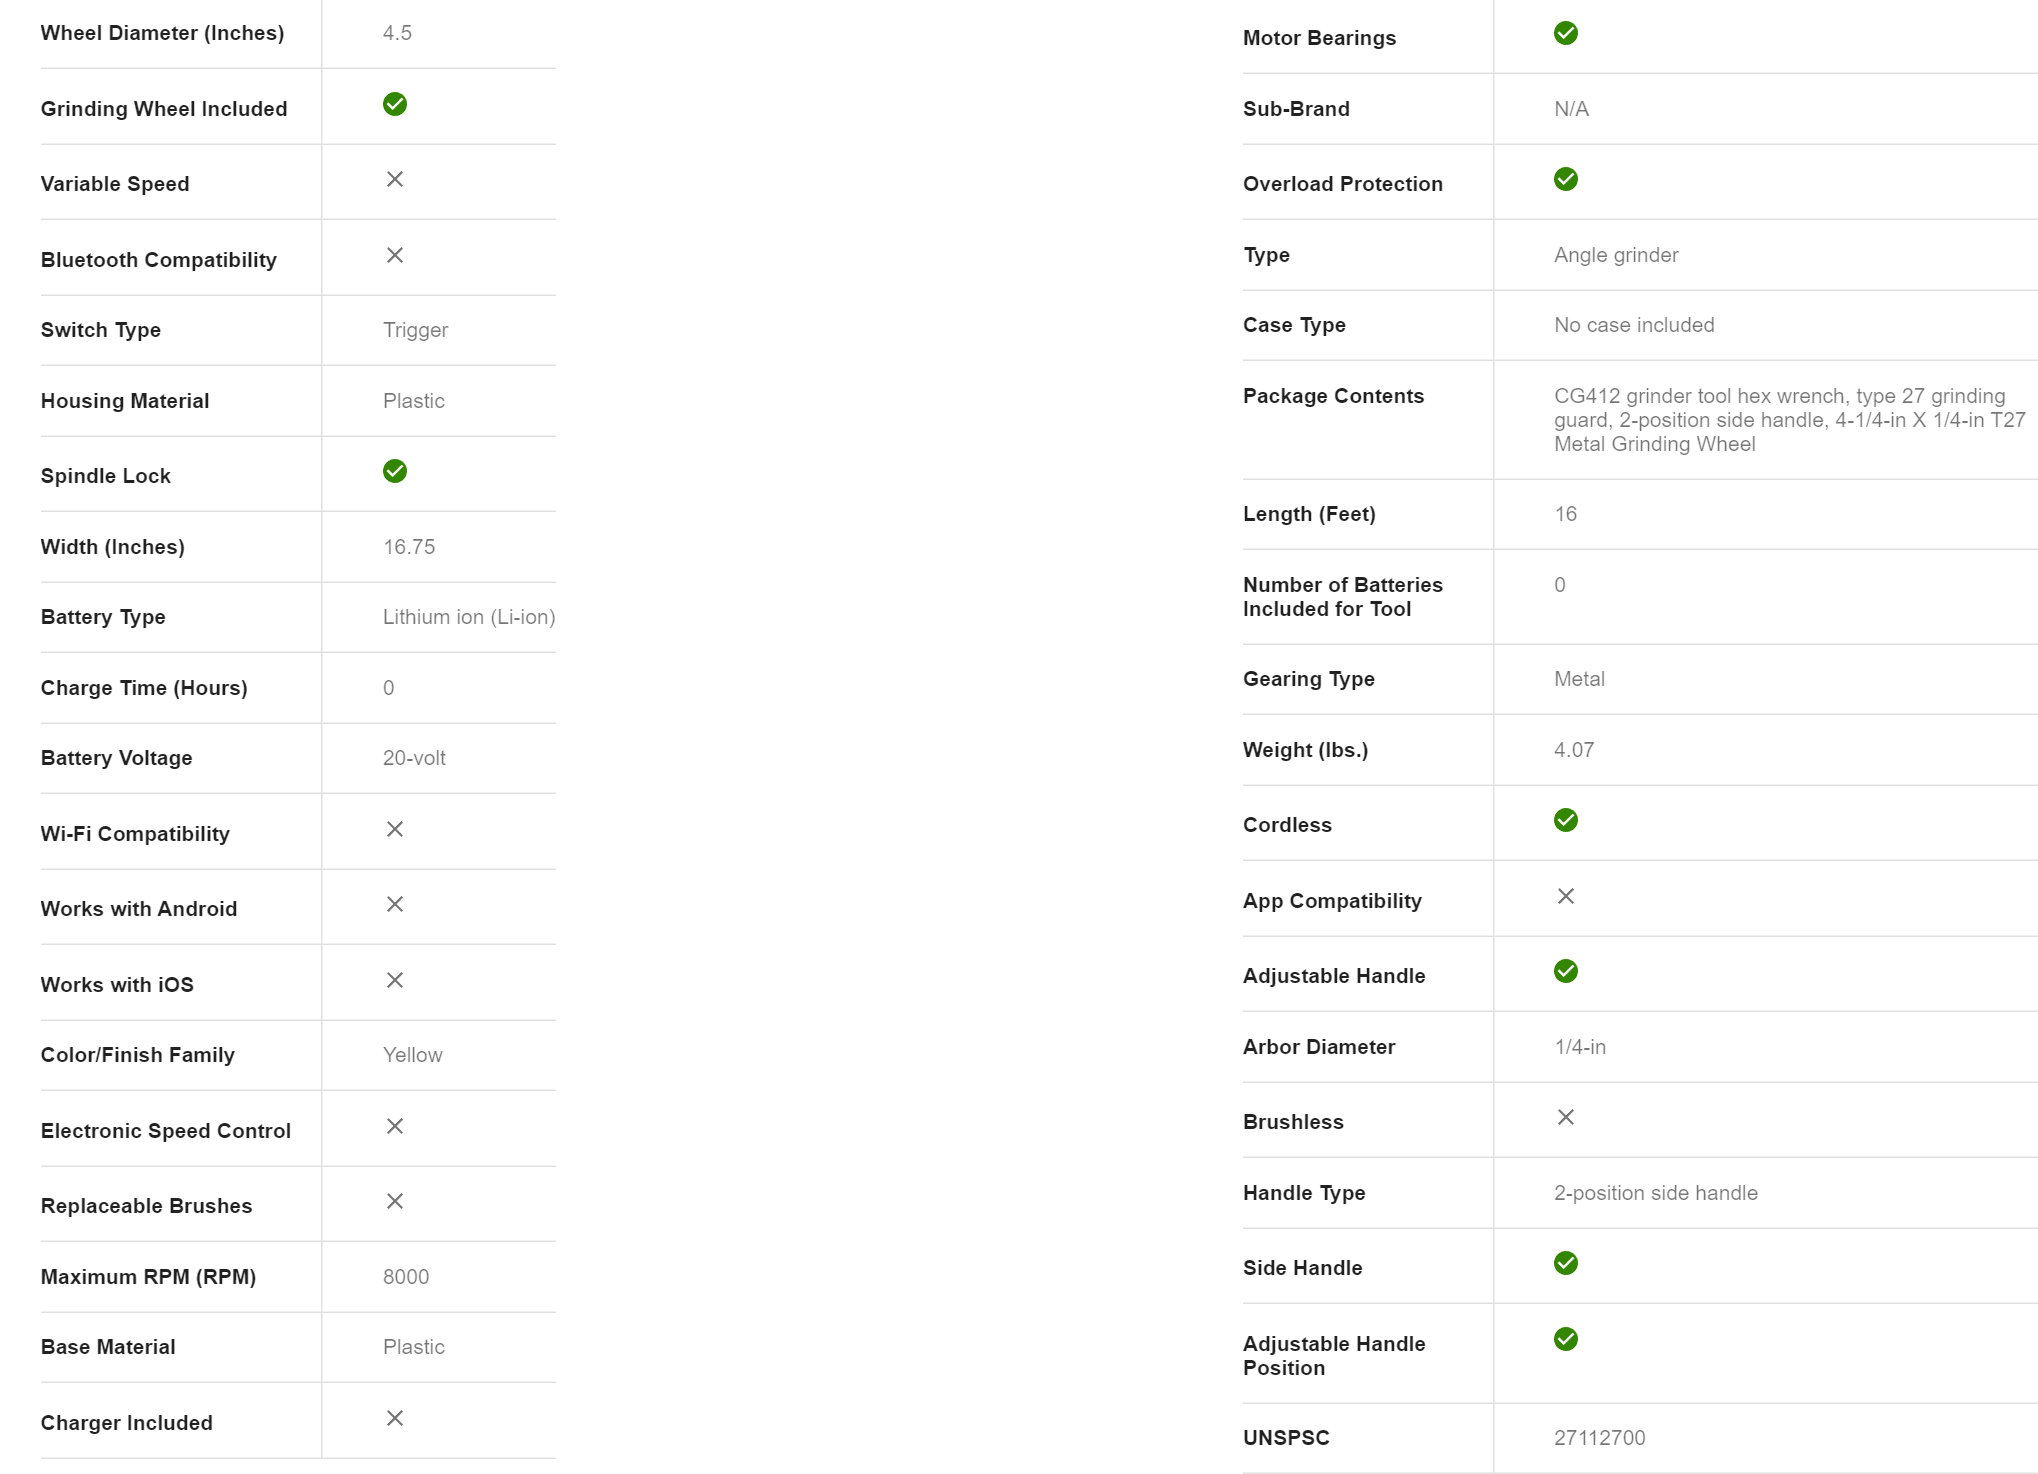The image size is (2038, 1474).
Task: Click the green checkmark for Cordless
Action: 1566,820
